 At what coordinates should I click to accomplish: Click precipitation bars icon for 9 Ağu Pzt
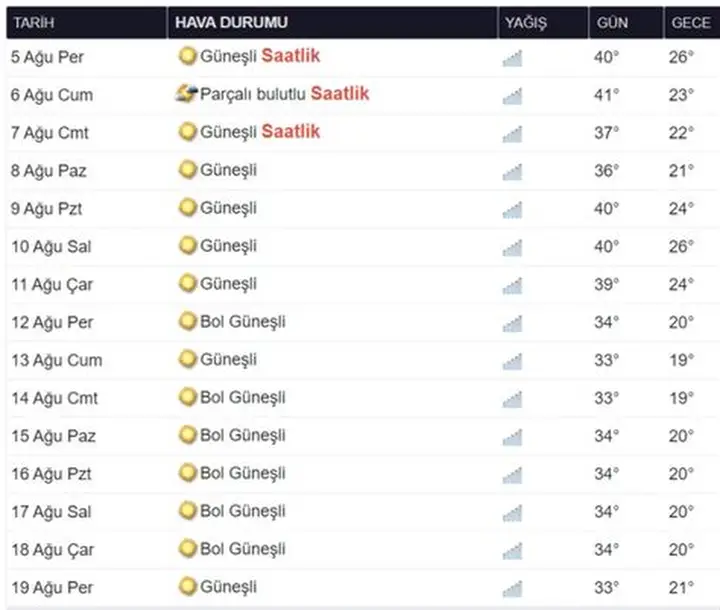[512, 209]
